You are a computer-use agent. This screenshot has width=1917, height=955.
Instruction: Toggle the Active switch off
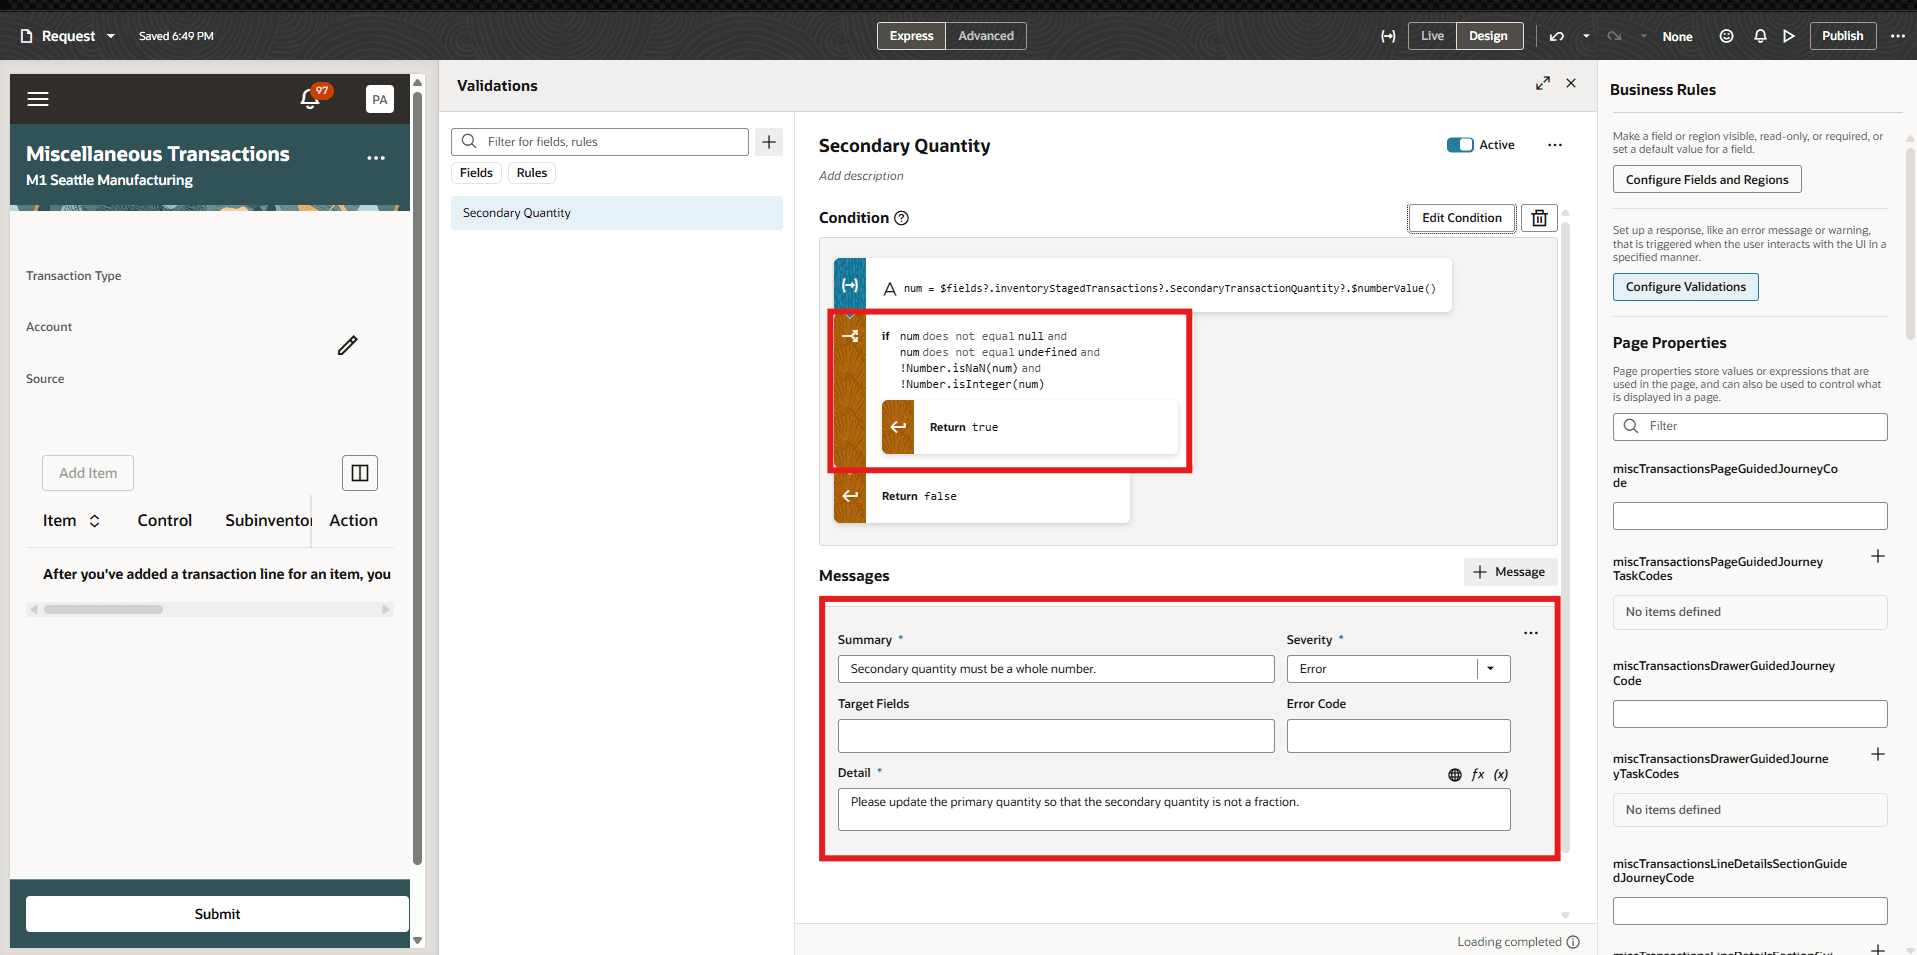(1460, 145)
